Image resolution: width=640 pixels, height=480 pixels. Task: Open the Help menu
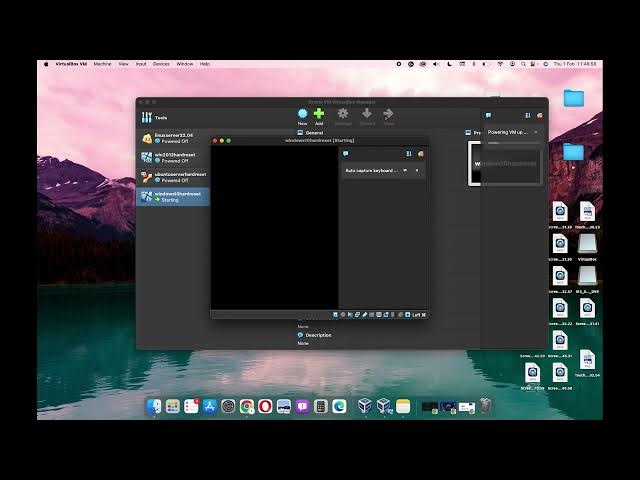click(205, 64)
